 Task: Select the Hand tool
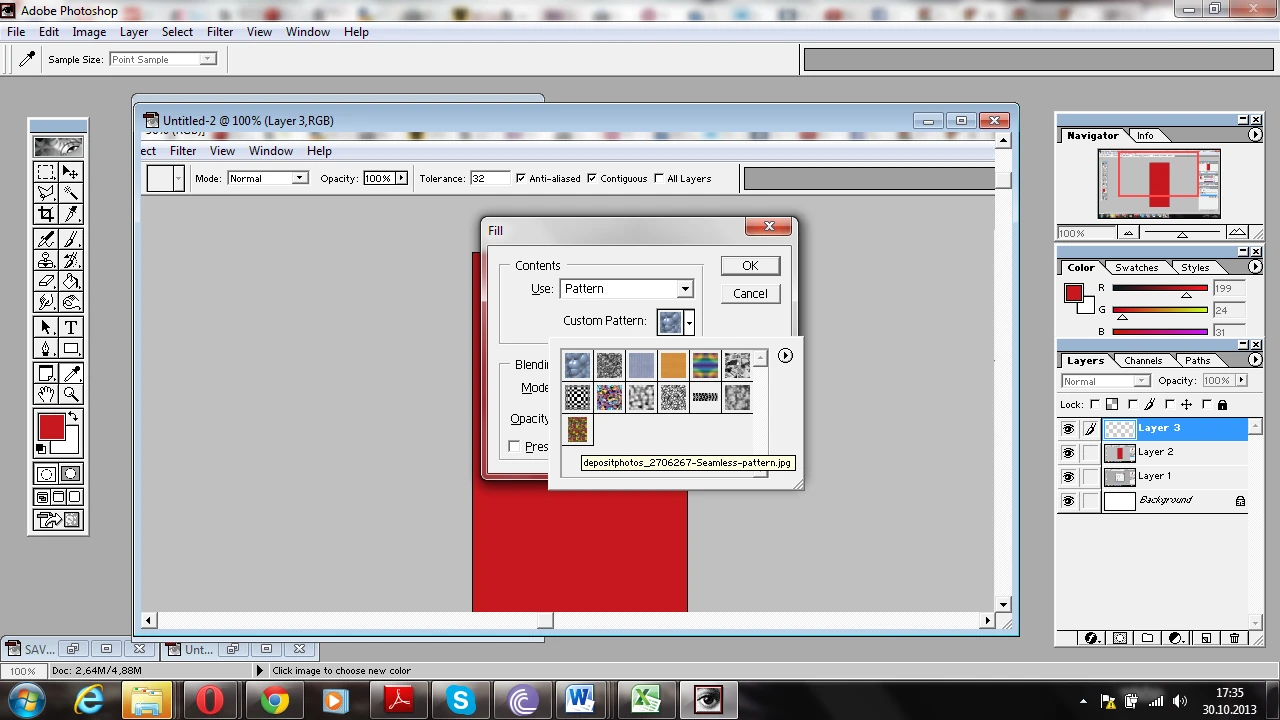(46, 395)
